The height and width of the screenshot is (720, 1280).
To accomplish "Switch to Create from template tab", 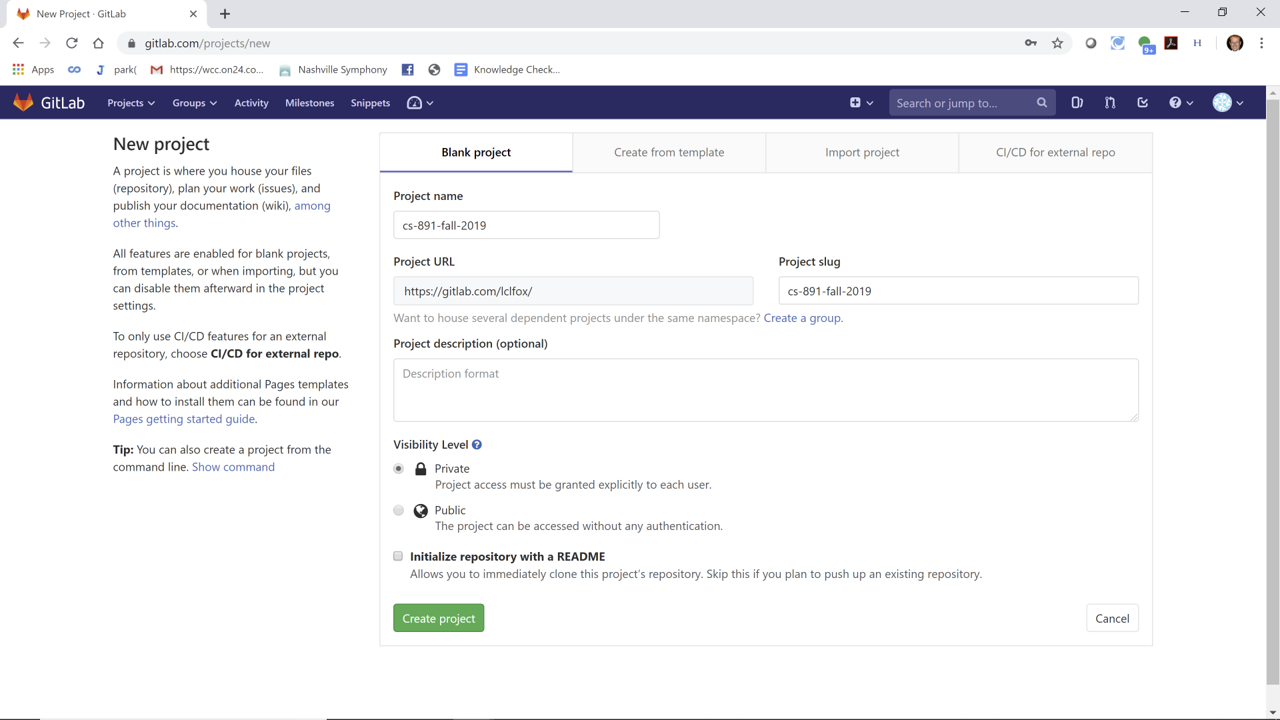I will pos(669,152).
